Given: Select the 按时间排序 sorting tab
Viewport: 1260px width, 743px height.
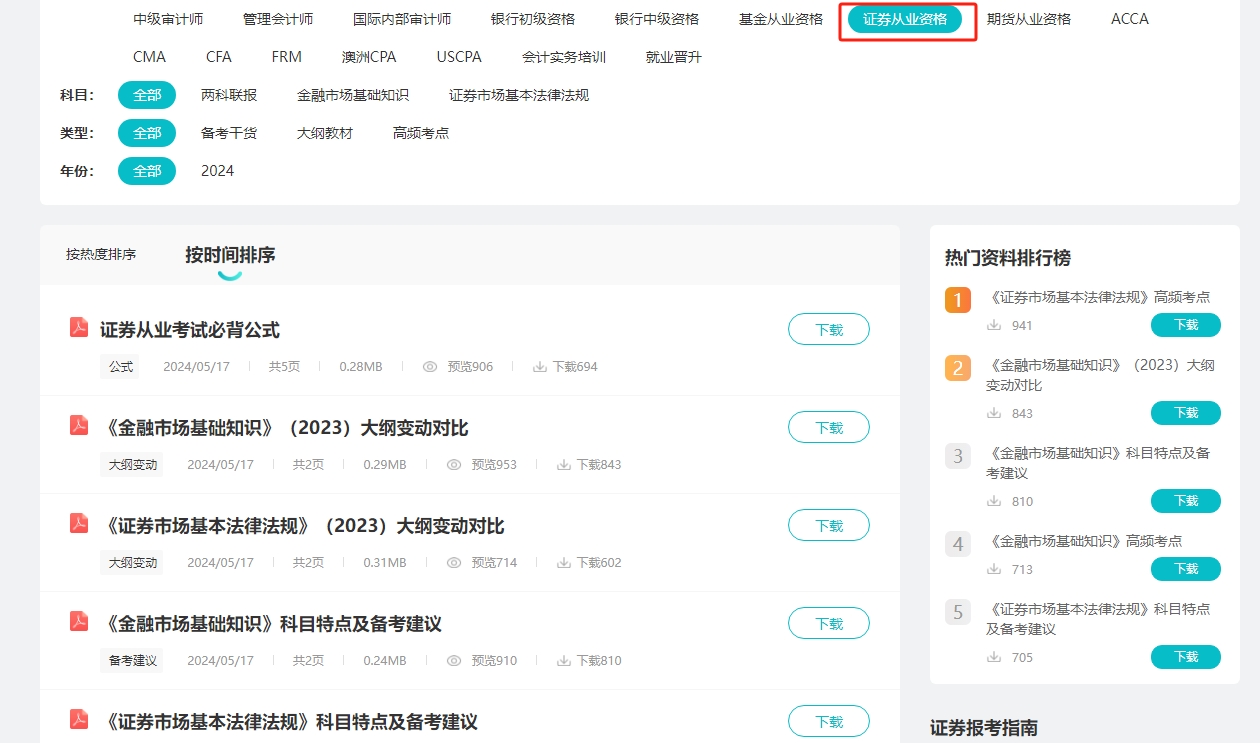Looking at the screenshot, I should point(230,255).
